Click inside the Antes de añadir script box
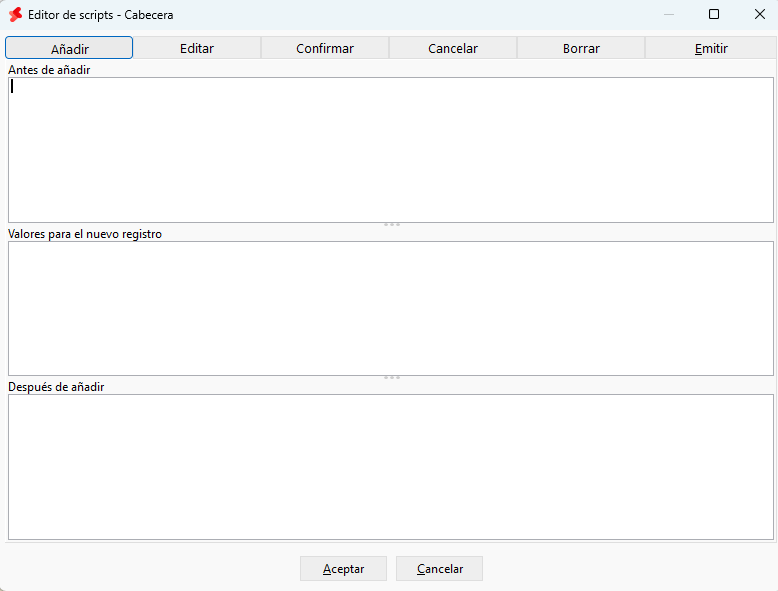 click(x=391, y=150)
